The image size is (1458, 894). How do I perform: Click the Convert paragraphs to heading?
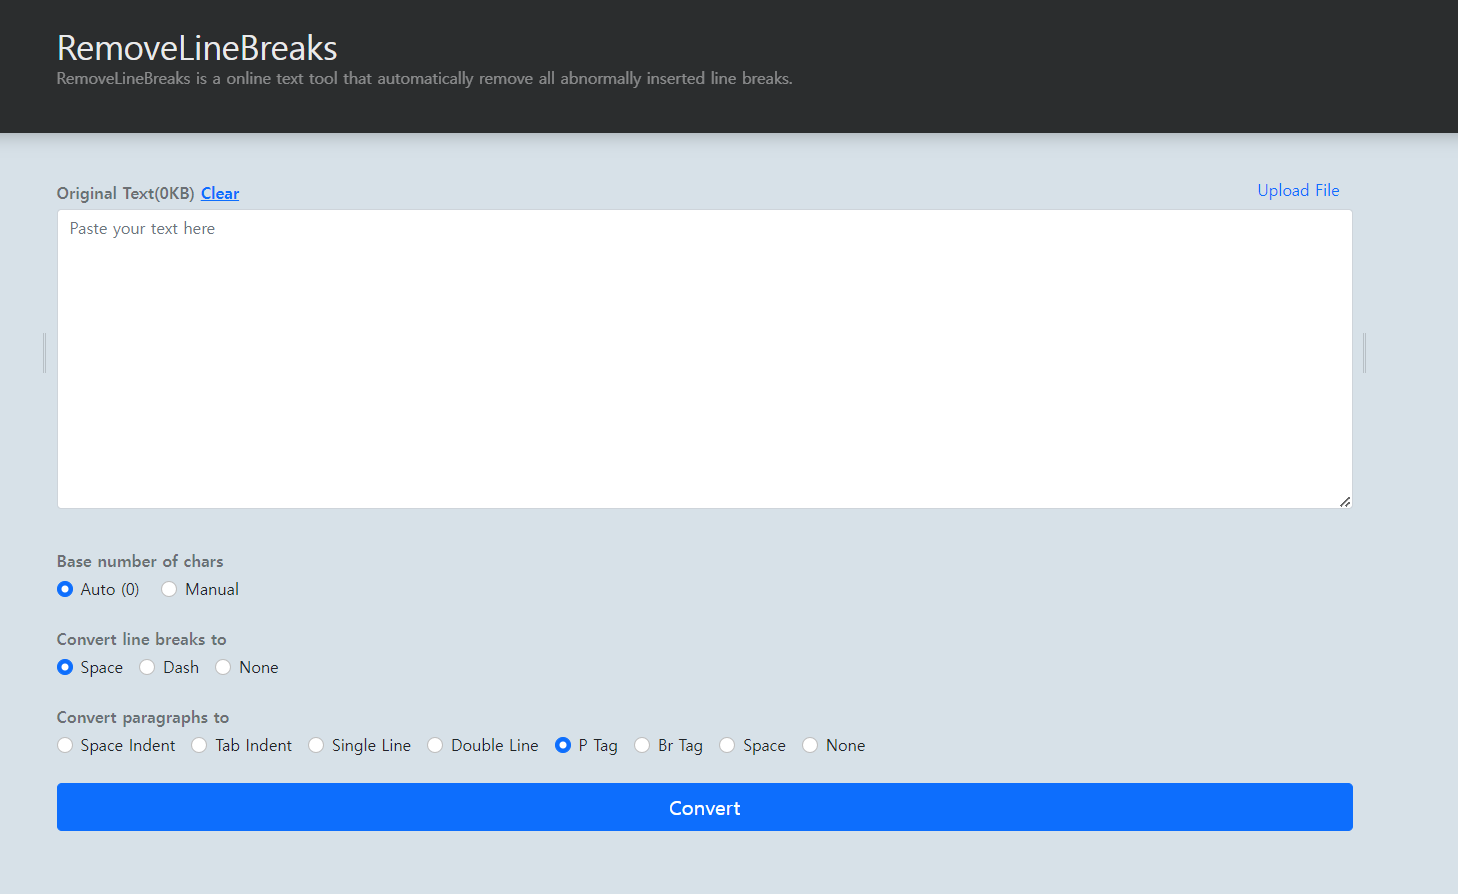(x=143, y=717)
